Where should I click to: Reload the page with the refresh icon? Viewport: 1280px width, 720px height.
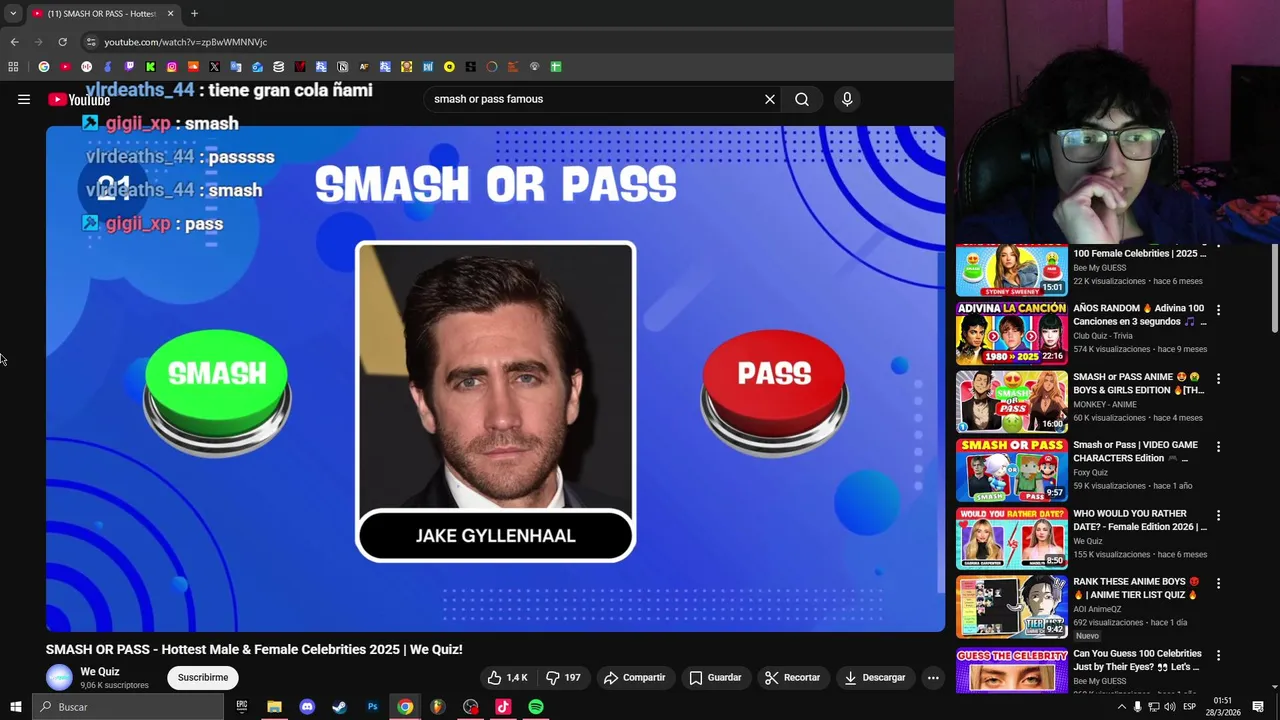(62, 42)
